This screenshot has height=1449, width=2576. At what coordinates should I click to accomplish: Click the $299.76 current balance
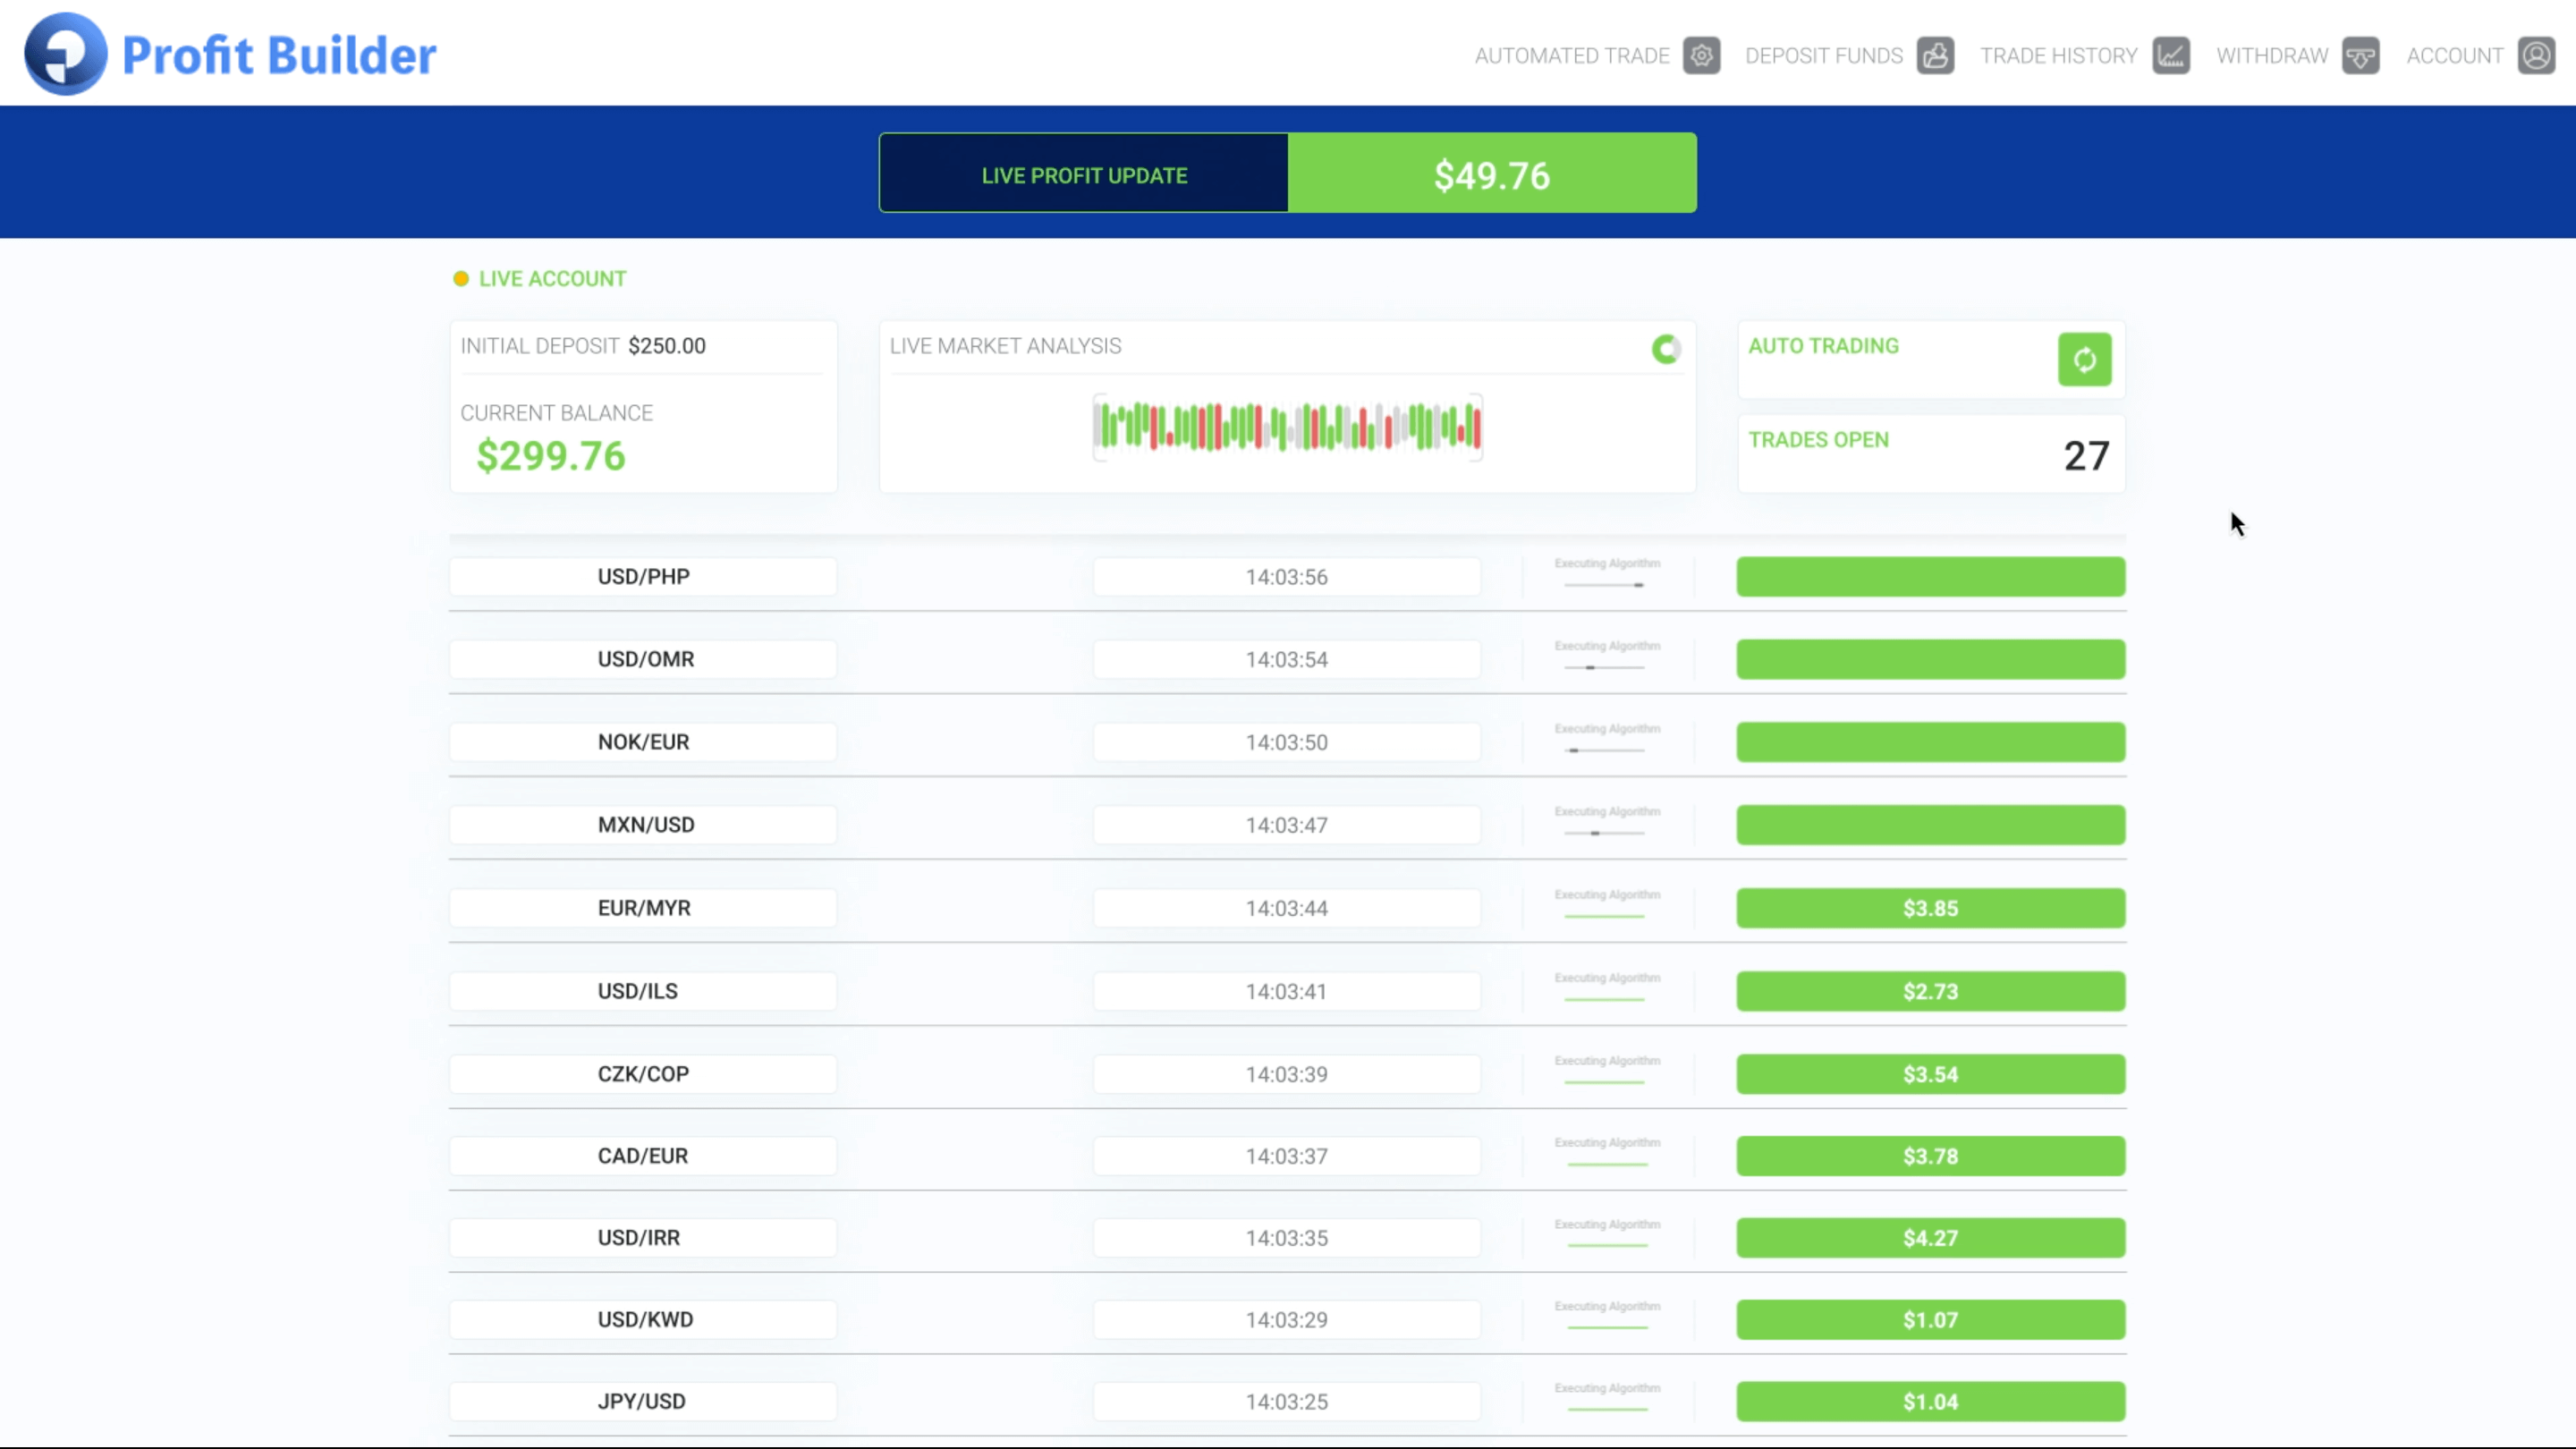coord(551,456)
